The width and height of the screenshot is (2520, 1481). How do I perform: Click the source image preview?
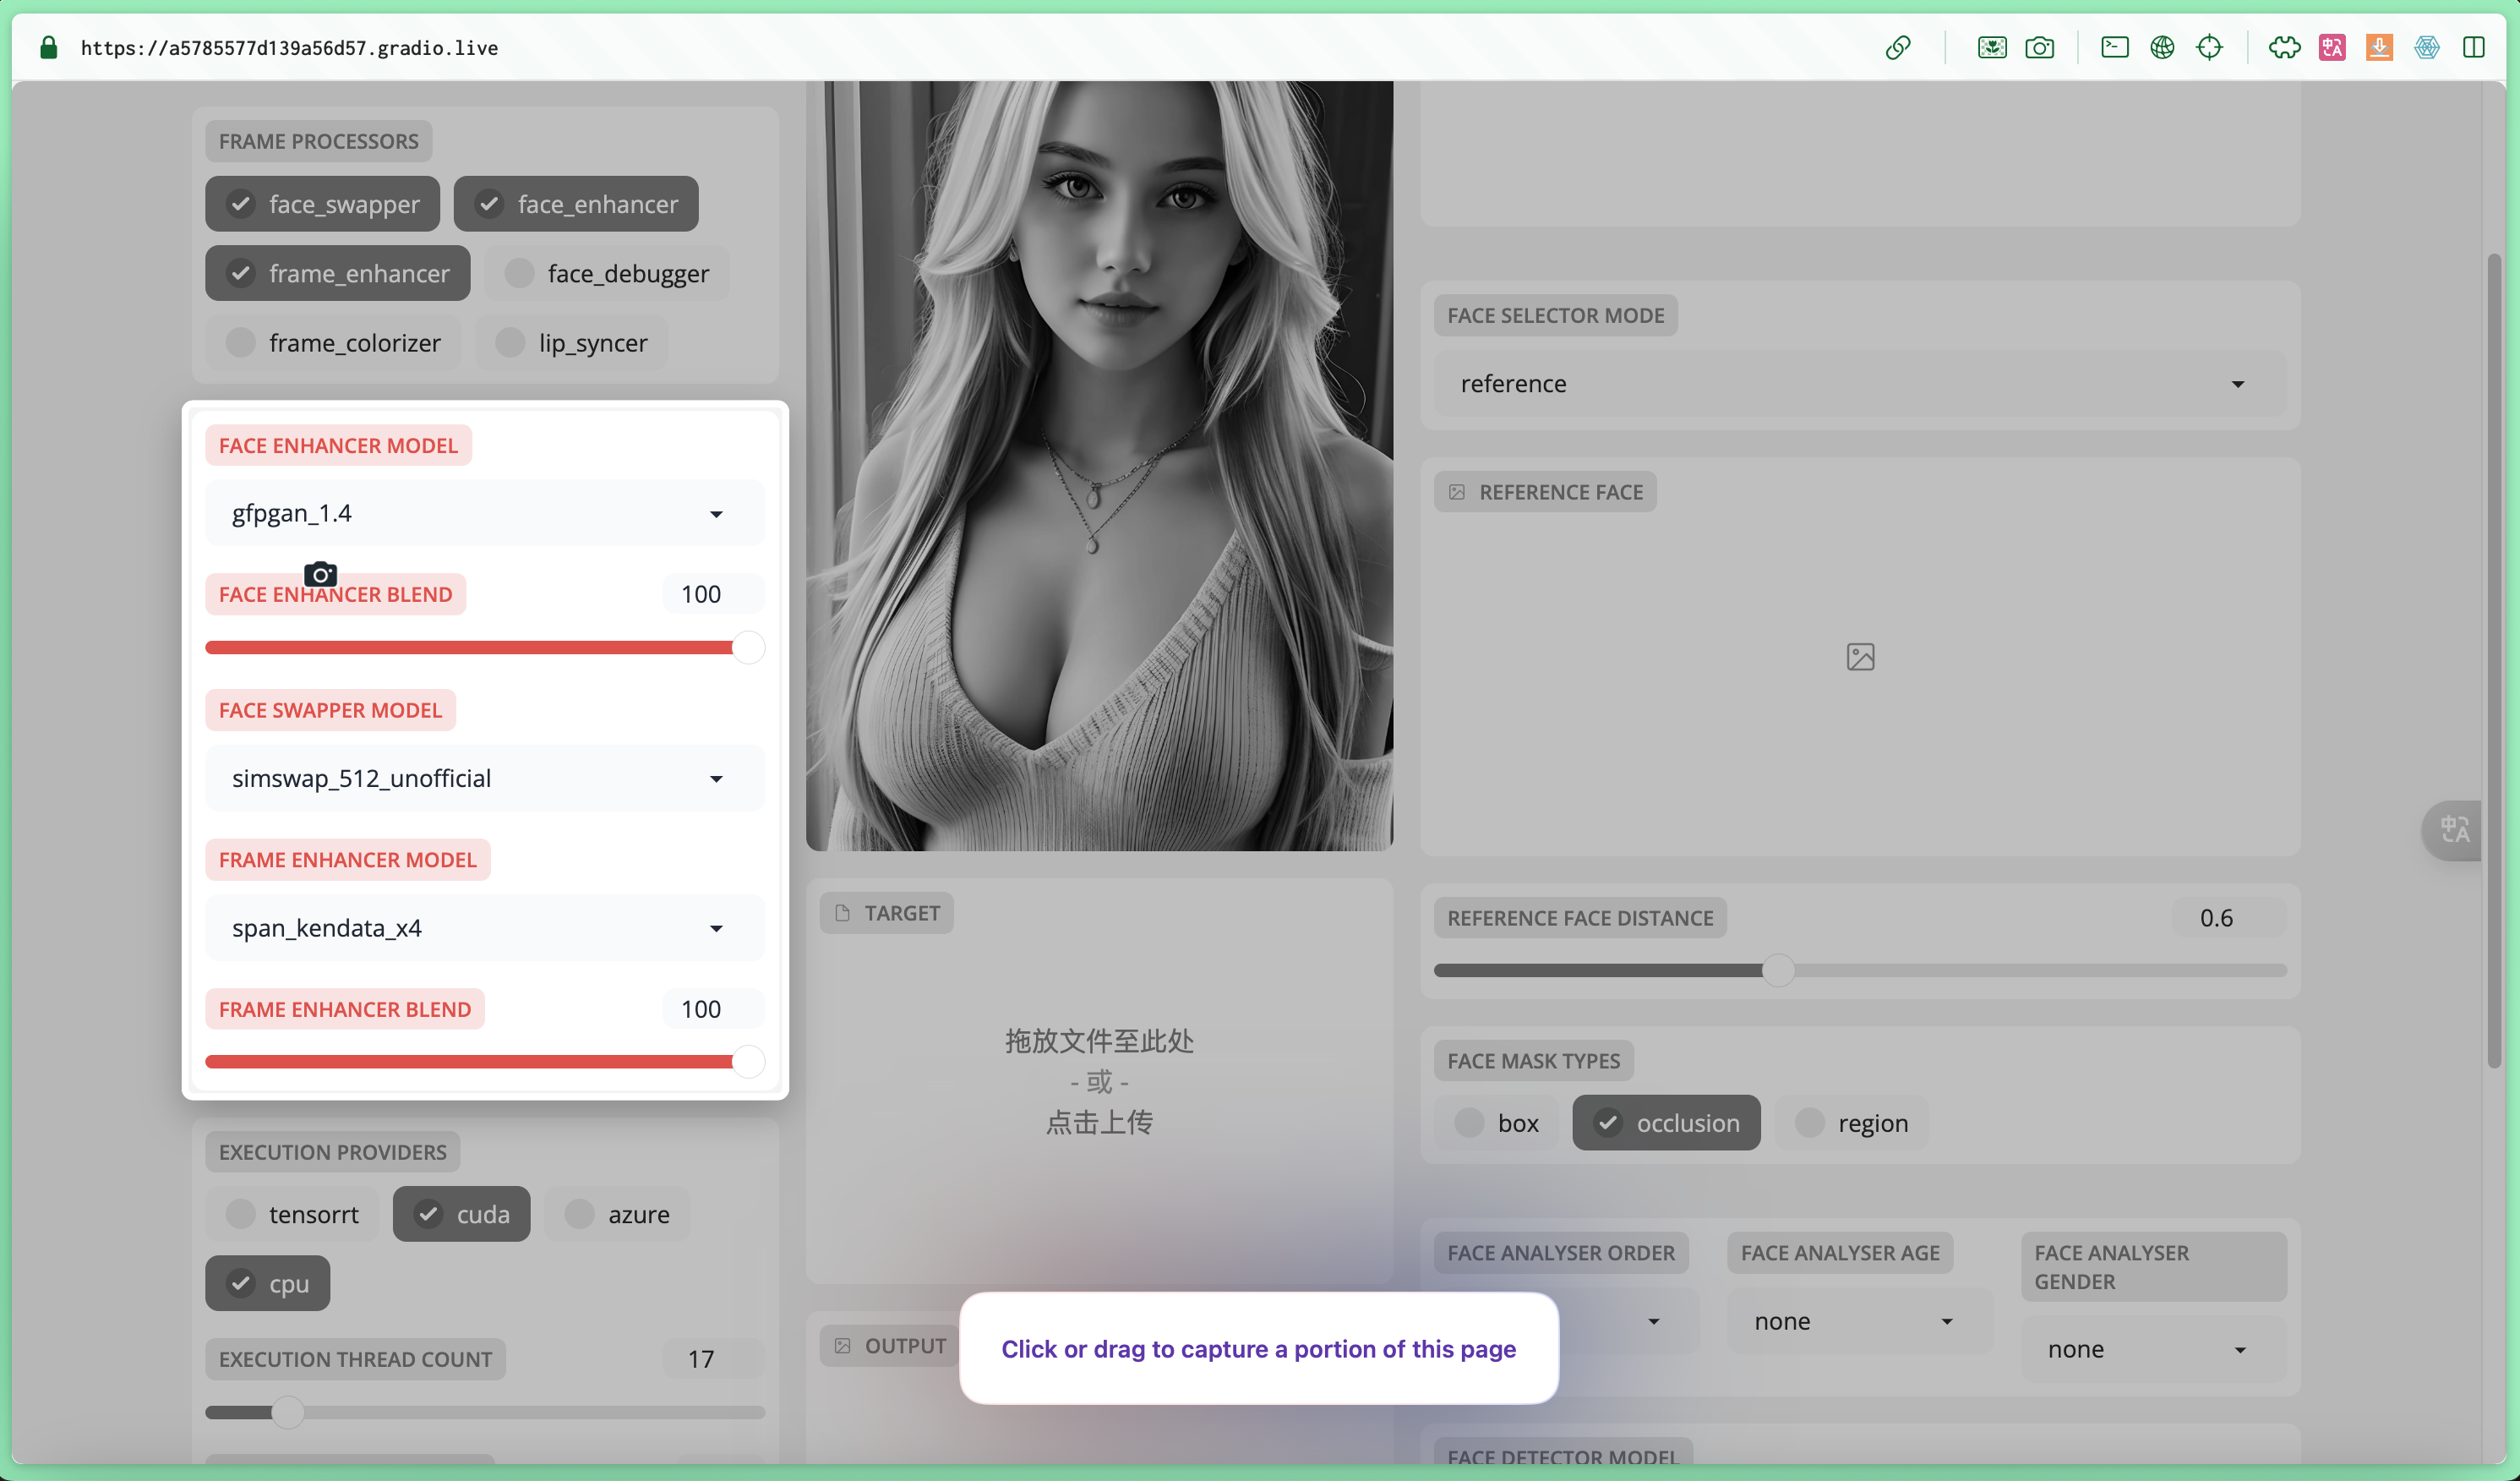tap(1099, 465)
